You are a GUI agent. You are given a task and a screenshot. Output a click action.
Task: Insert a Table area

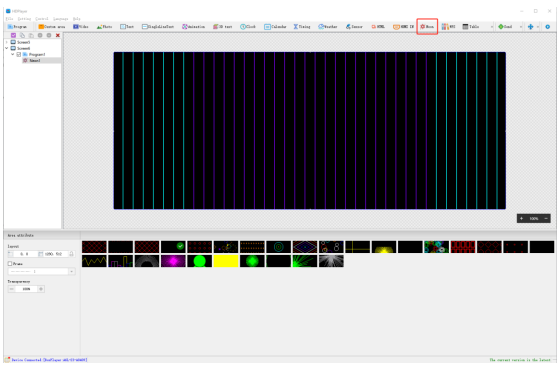click(470, 27)
